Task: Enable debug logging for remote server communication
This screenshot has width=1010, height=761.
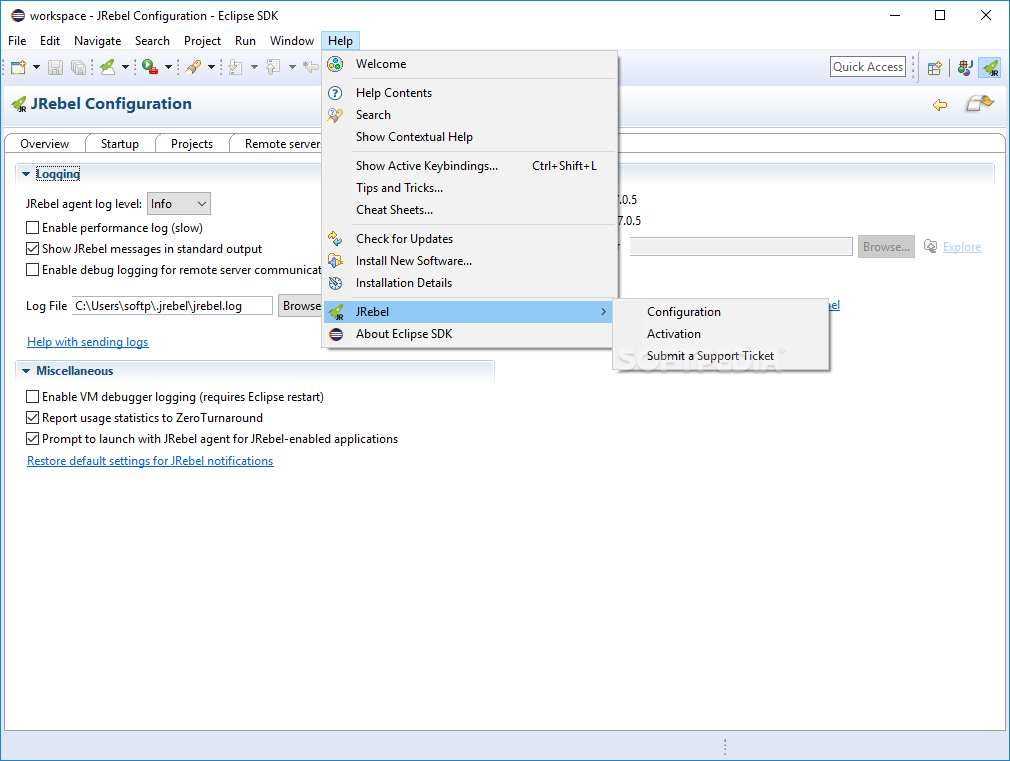Action: [32, 269]
